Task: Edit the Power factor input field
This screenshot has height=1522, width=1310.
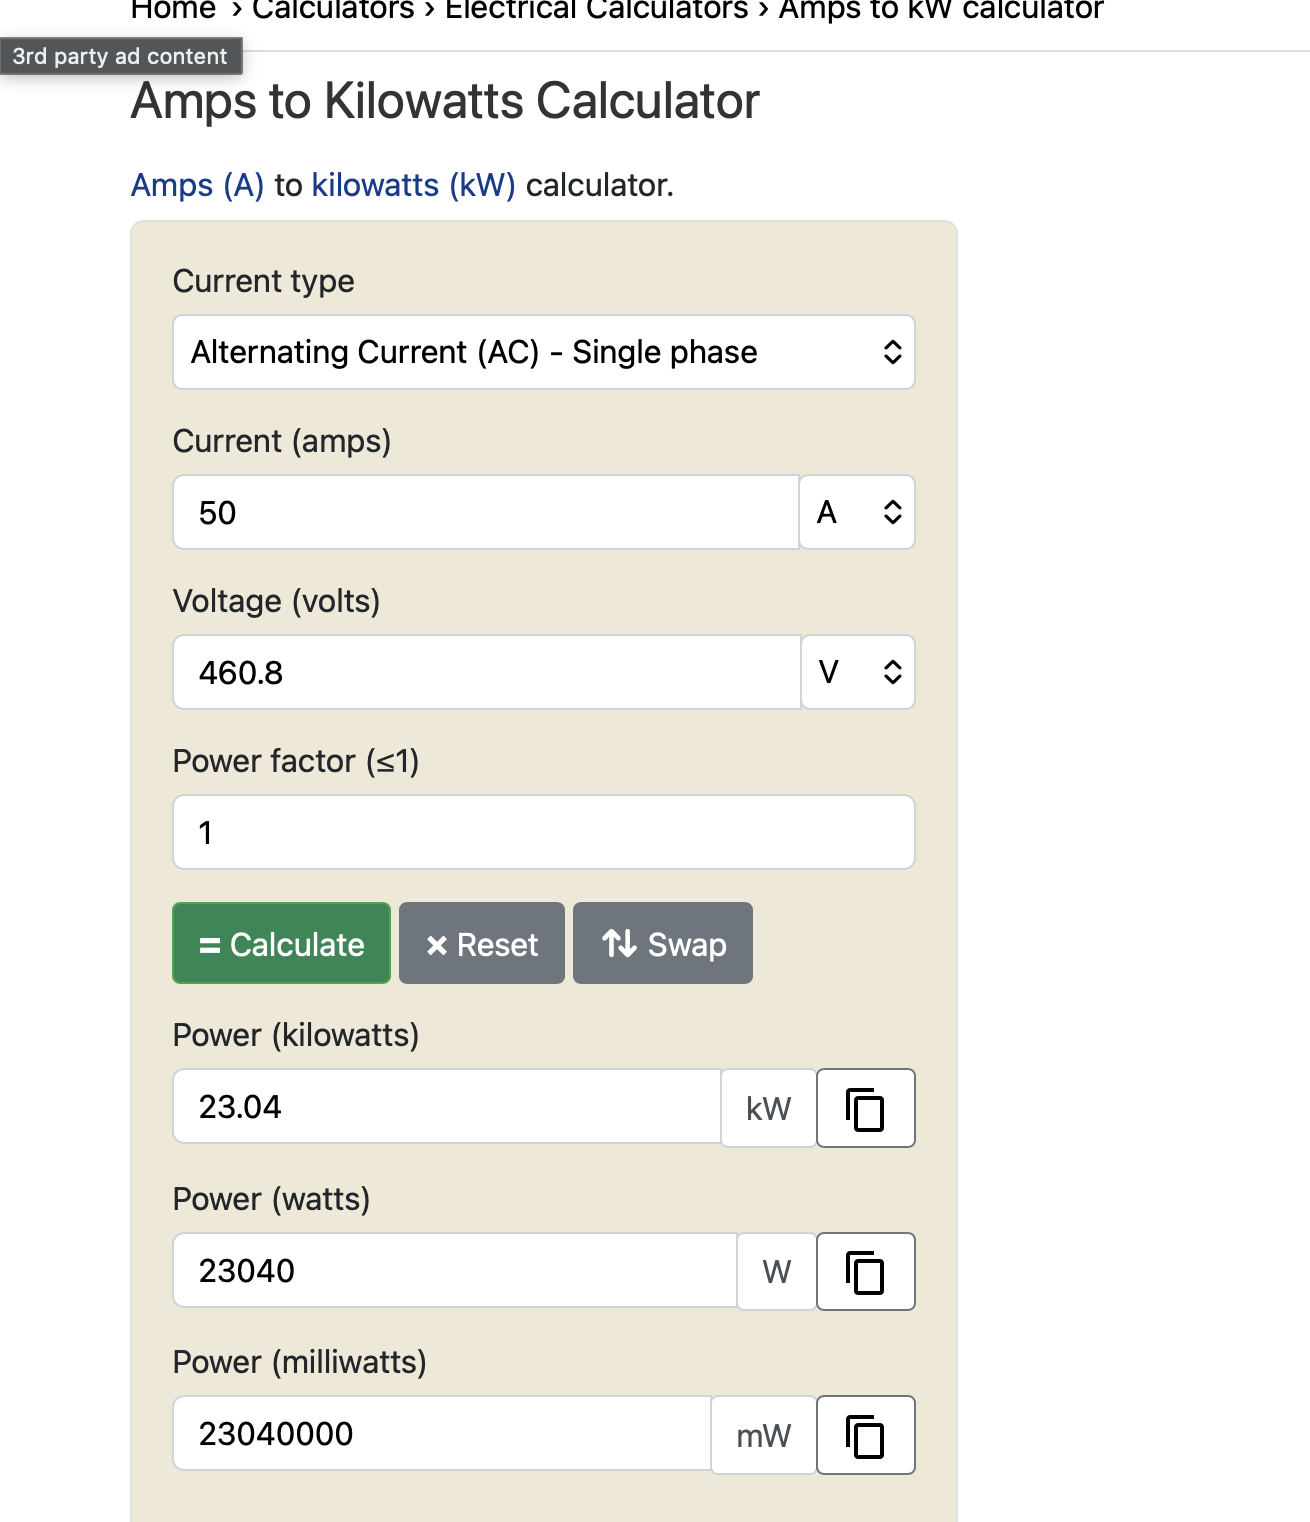Action: point(543,832)
